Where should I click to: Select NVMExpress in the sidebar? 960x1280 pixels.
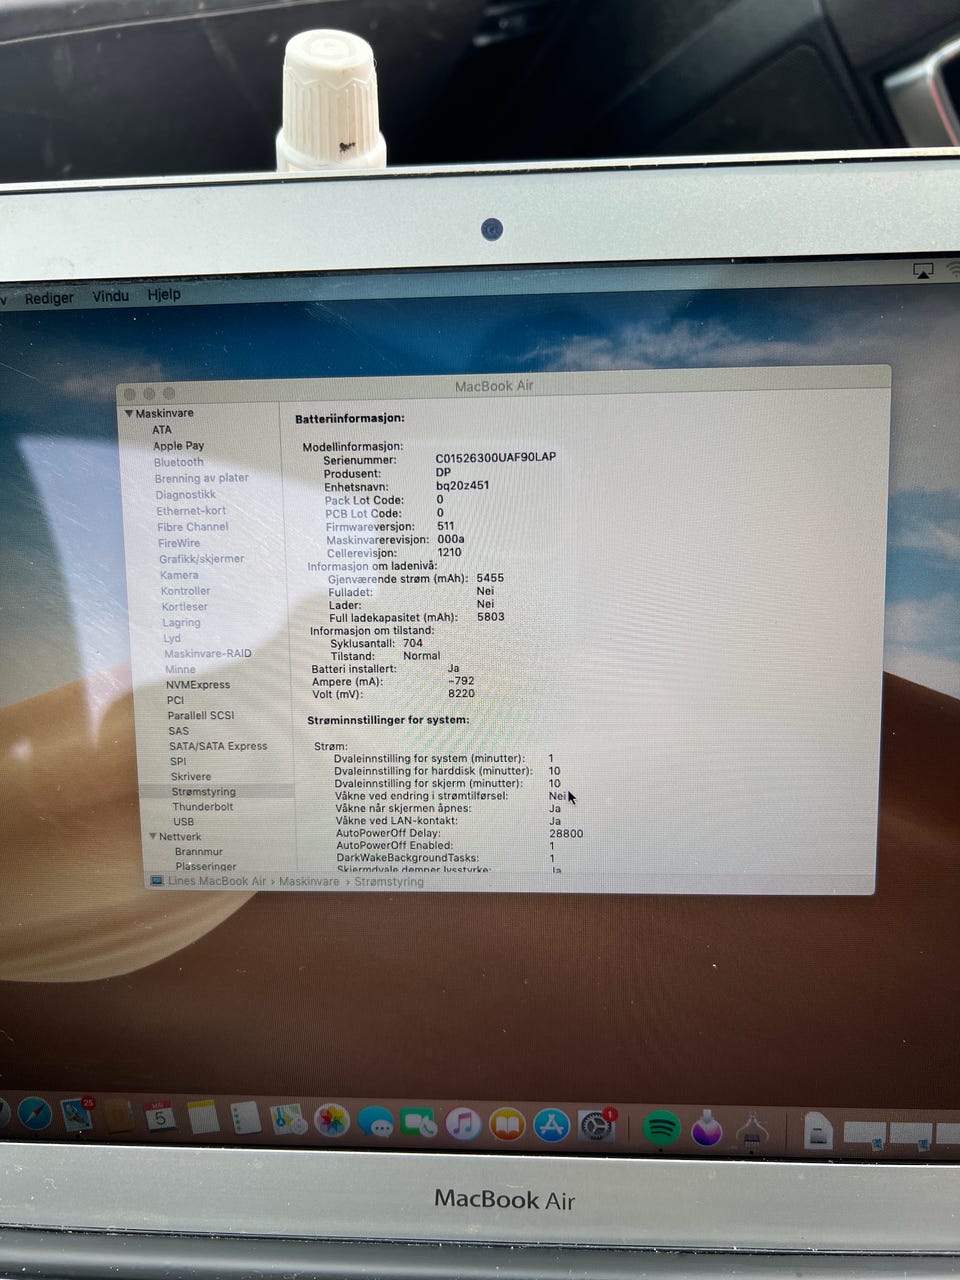coord(198,685)
